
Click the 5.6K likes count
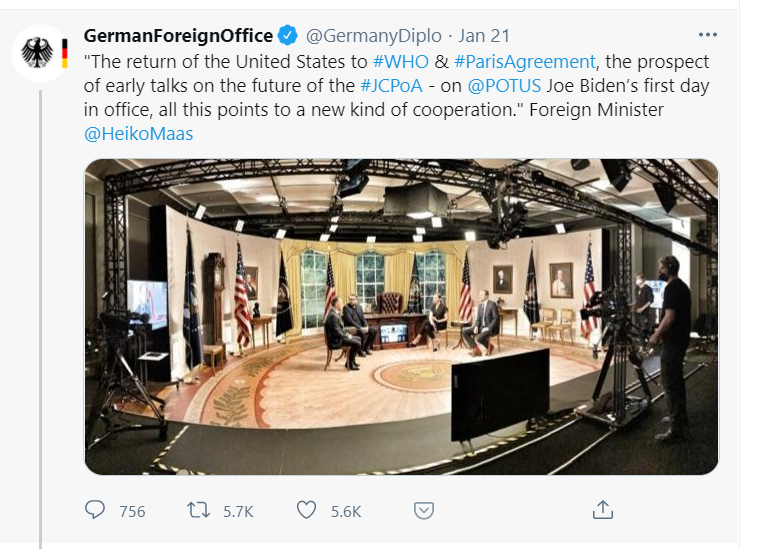(346, 511)
